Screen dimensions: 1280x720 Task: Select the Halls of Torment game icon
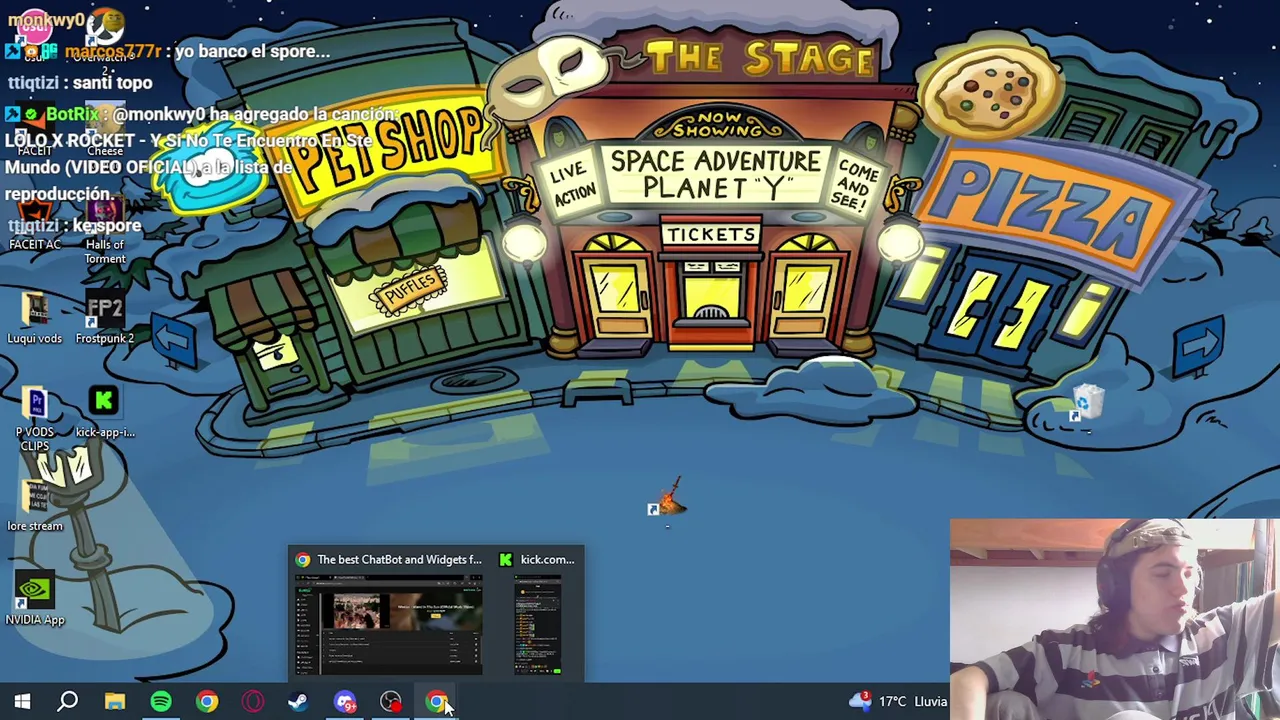[x=104, y=230]
